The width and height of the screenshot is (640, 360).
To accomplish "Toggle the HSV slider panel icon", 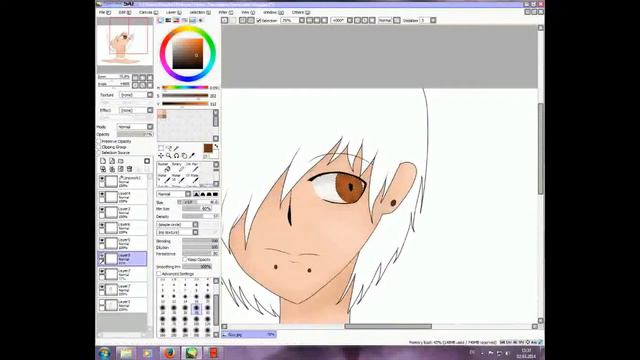I will click(176, 20).
